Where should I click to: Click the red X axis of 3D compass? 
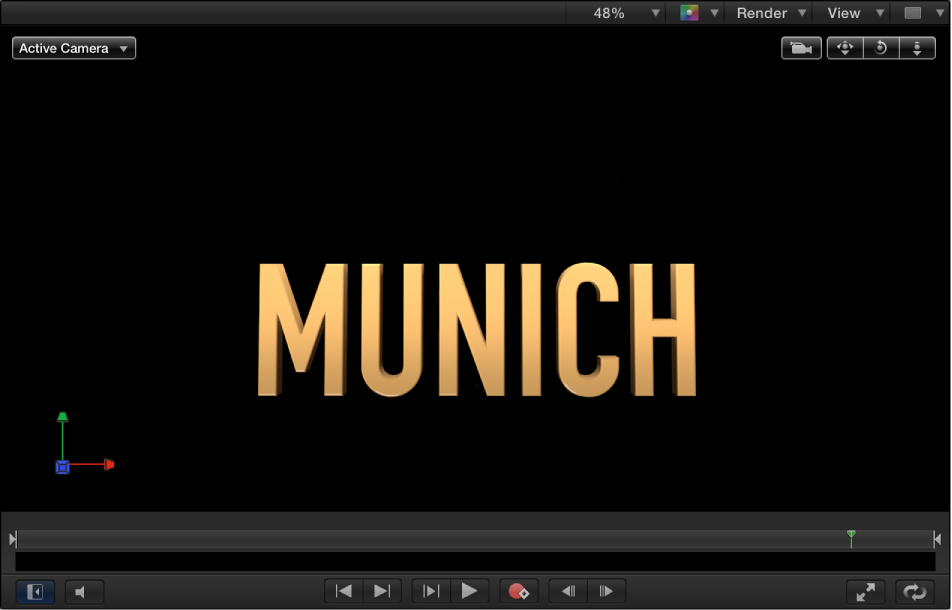tap(92, 464)
